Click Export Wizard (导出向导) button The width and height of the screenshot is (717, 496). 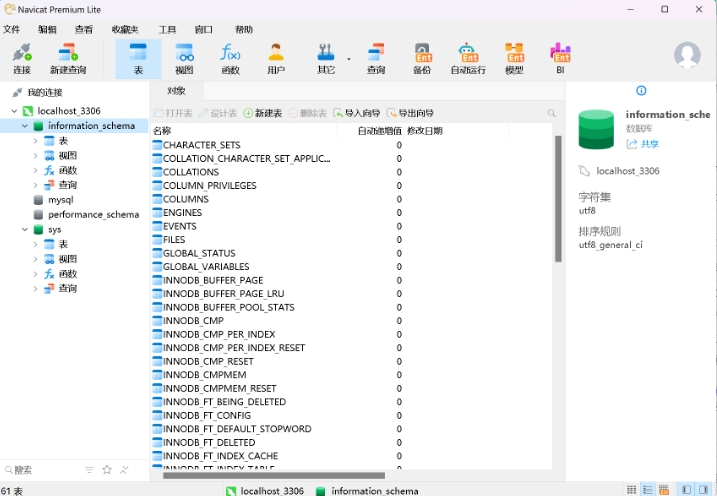point(410,113)
